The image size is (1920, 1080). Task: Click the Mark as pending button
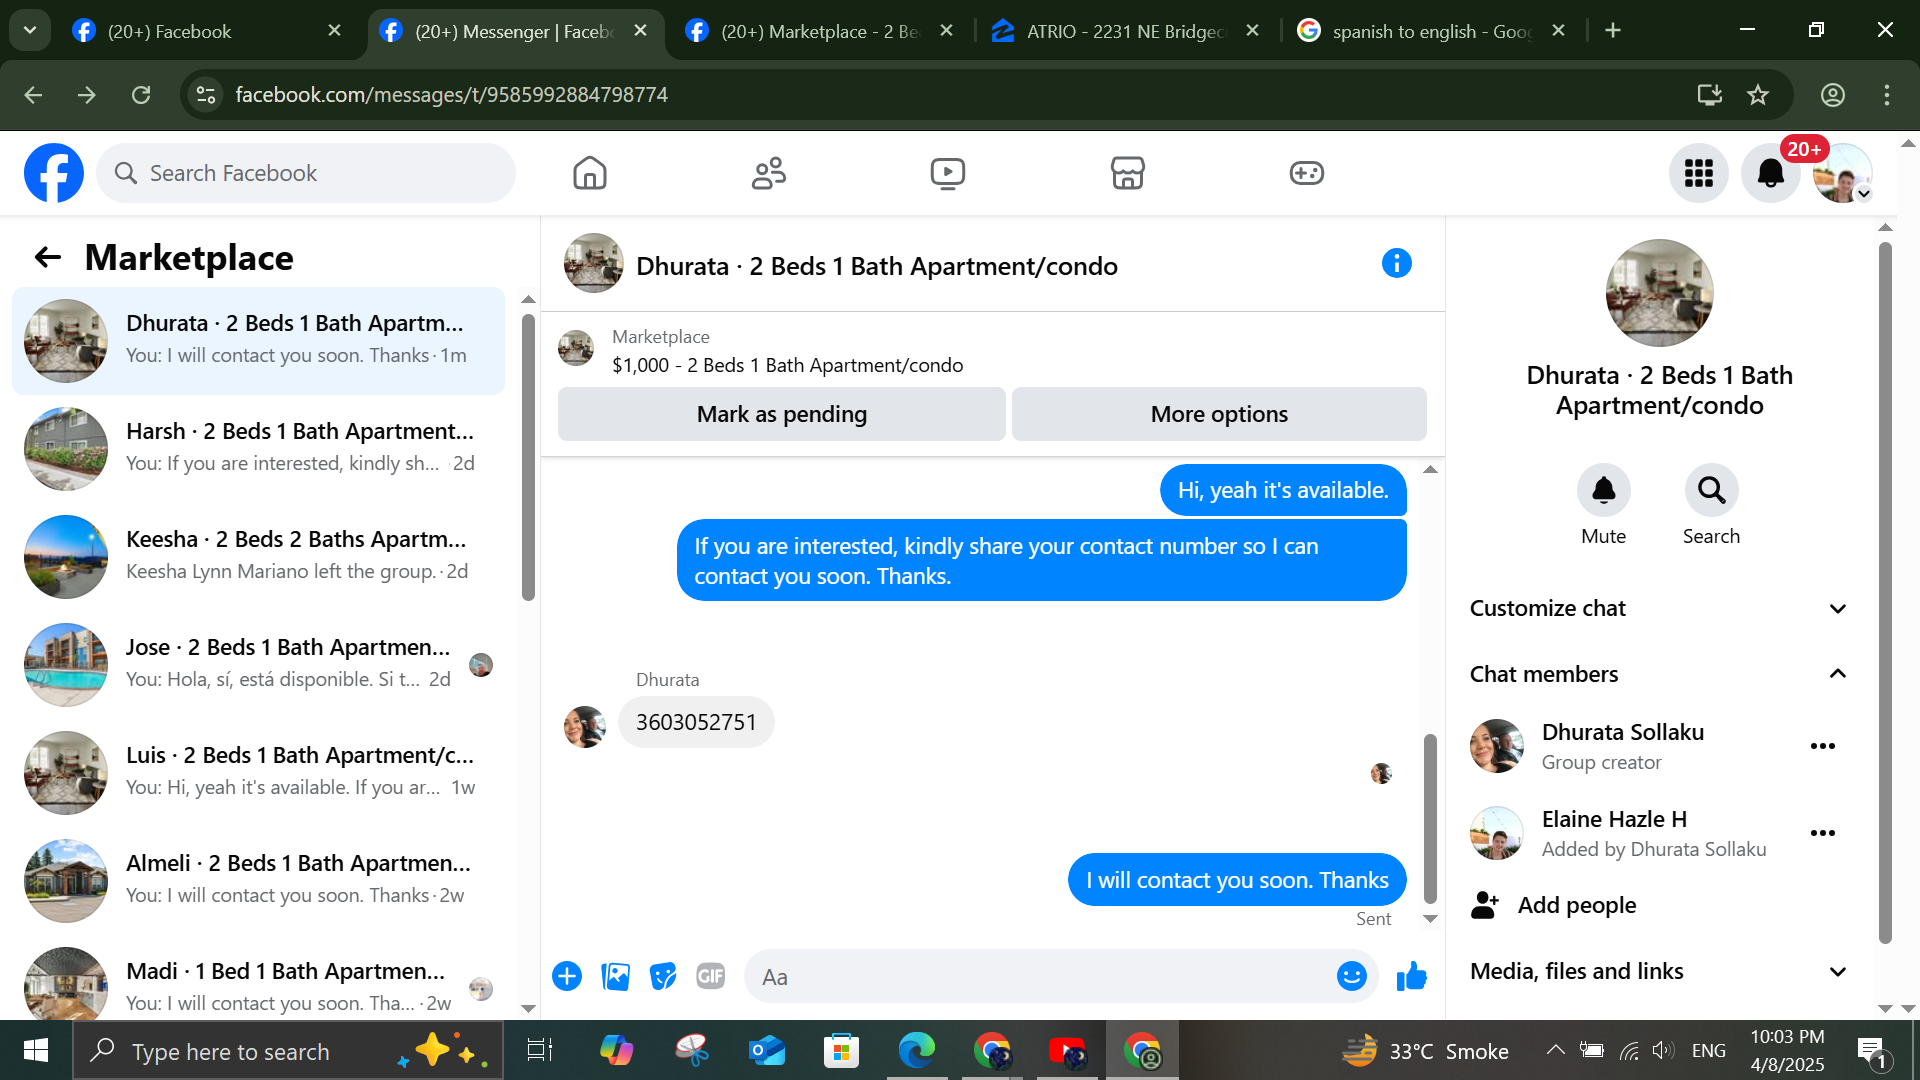[x=781, y=414]
